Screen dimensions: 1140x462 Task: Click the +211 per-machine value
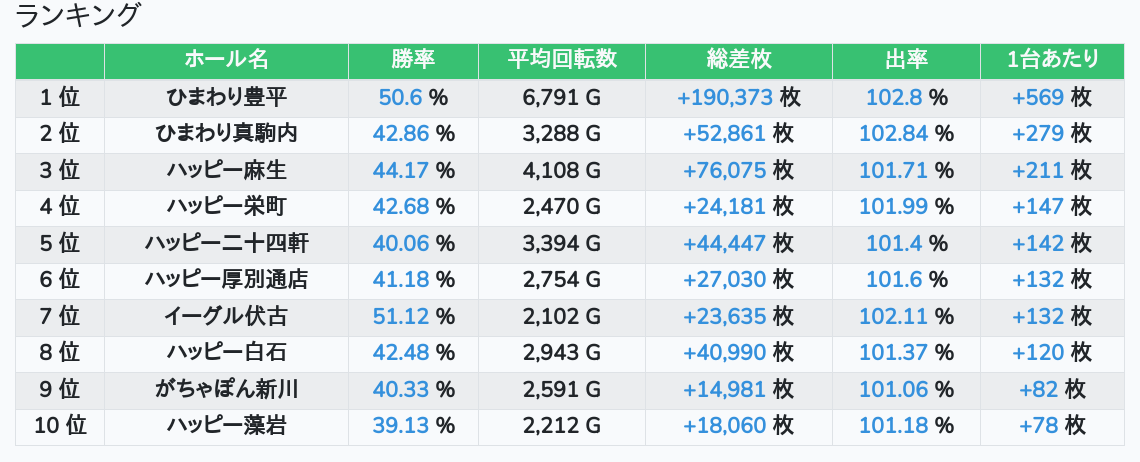[x=1038, y=170]
